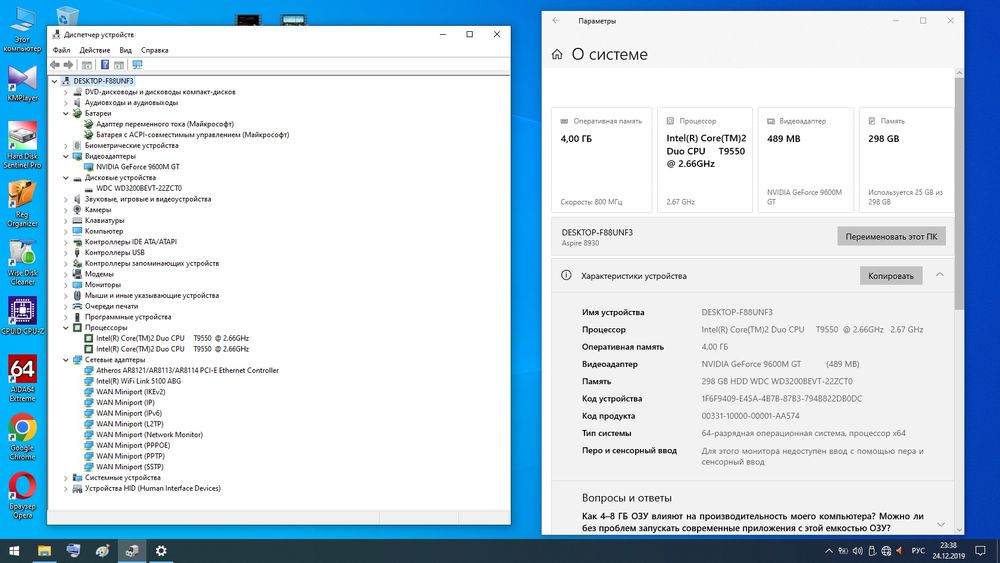The width and height of the screenshot is (1000, 563).
Task: Select Батарея с ACPI-совместимым управлением item
Action: point(193,135)
